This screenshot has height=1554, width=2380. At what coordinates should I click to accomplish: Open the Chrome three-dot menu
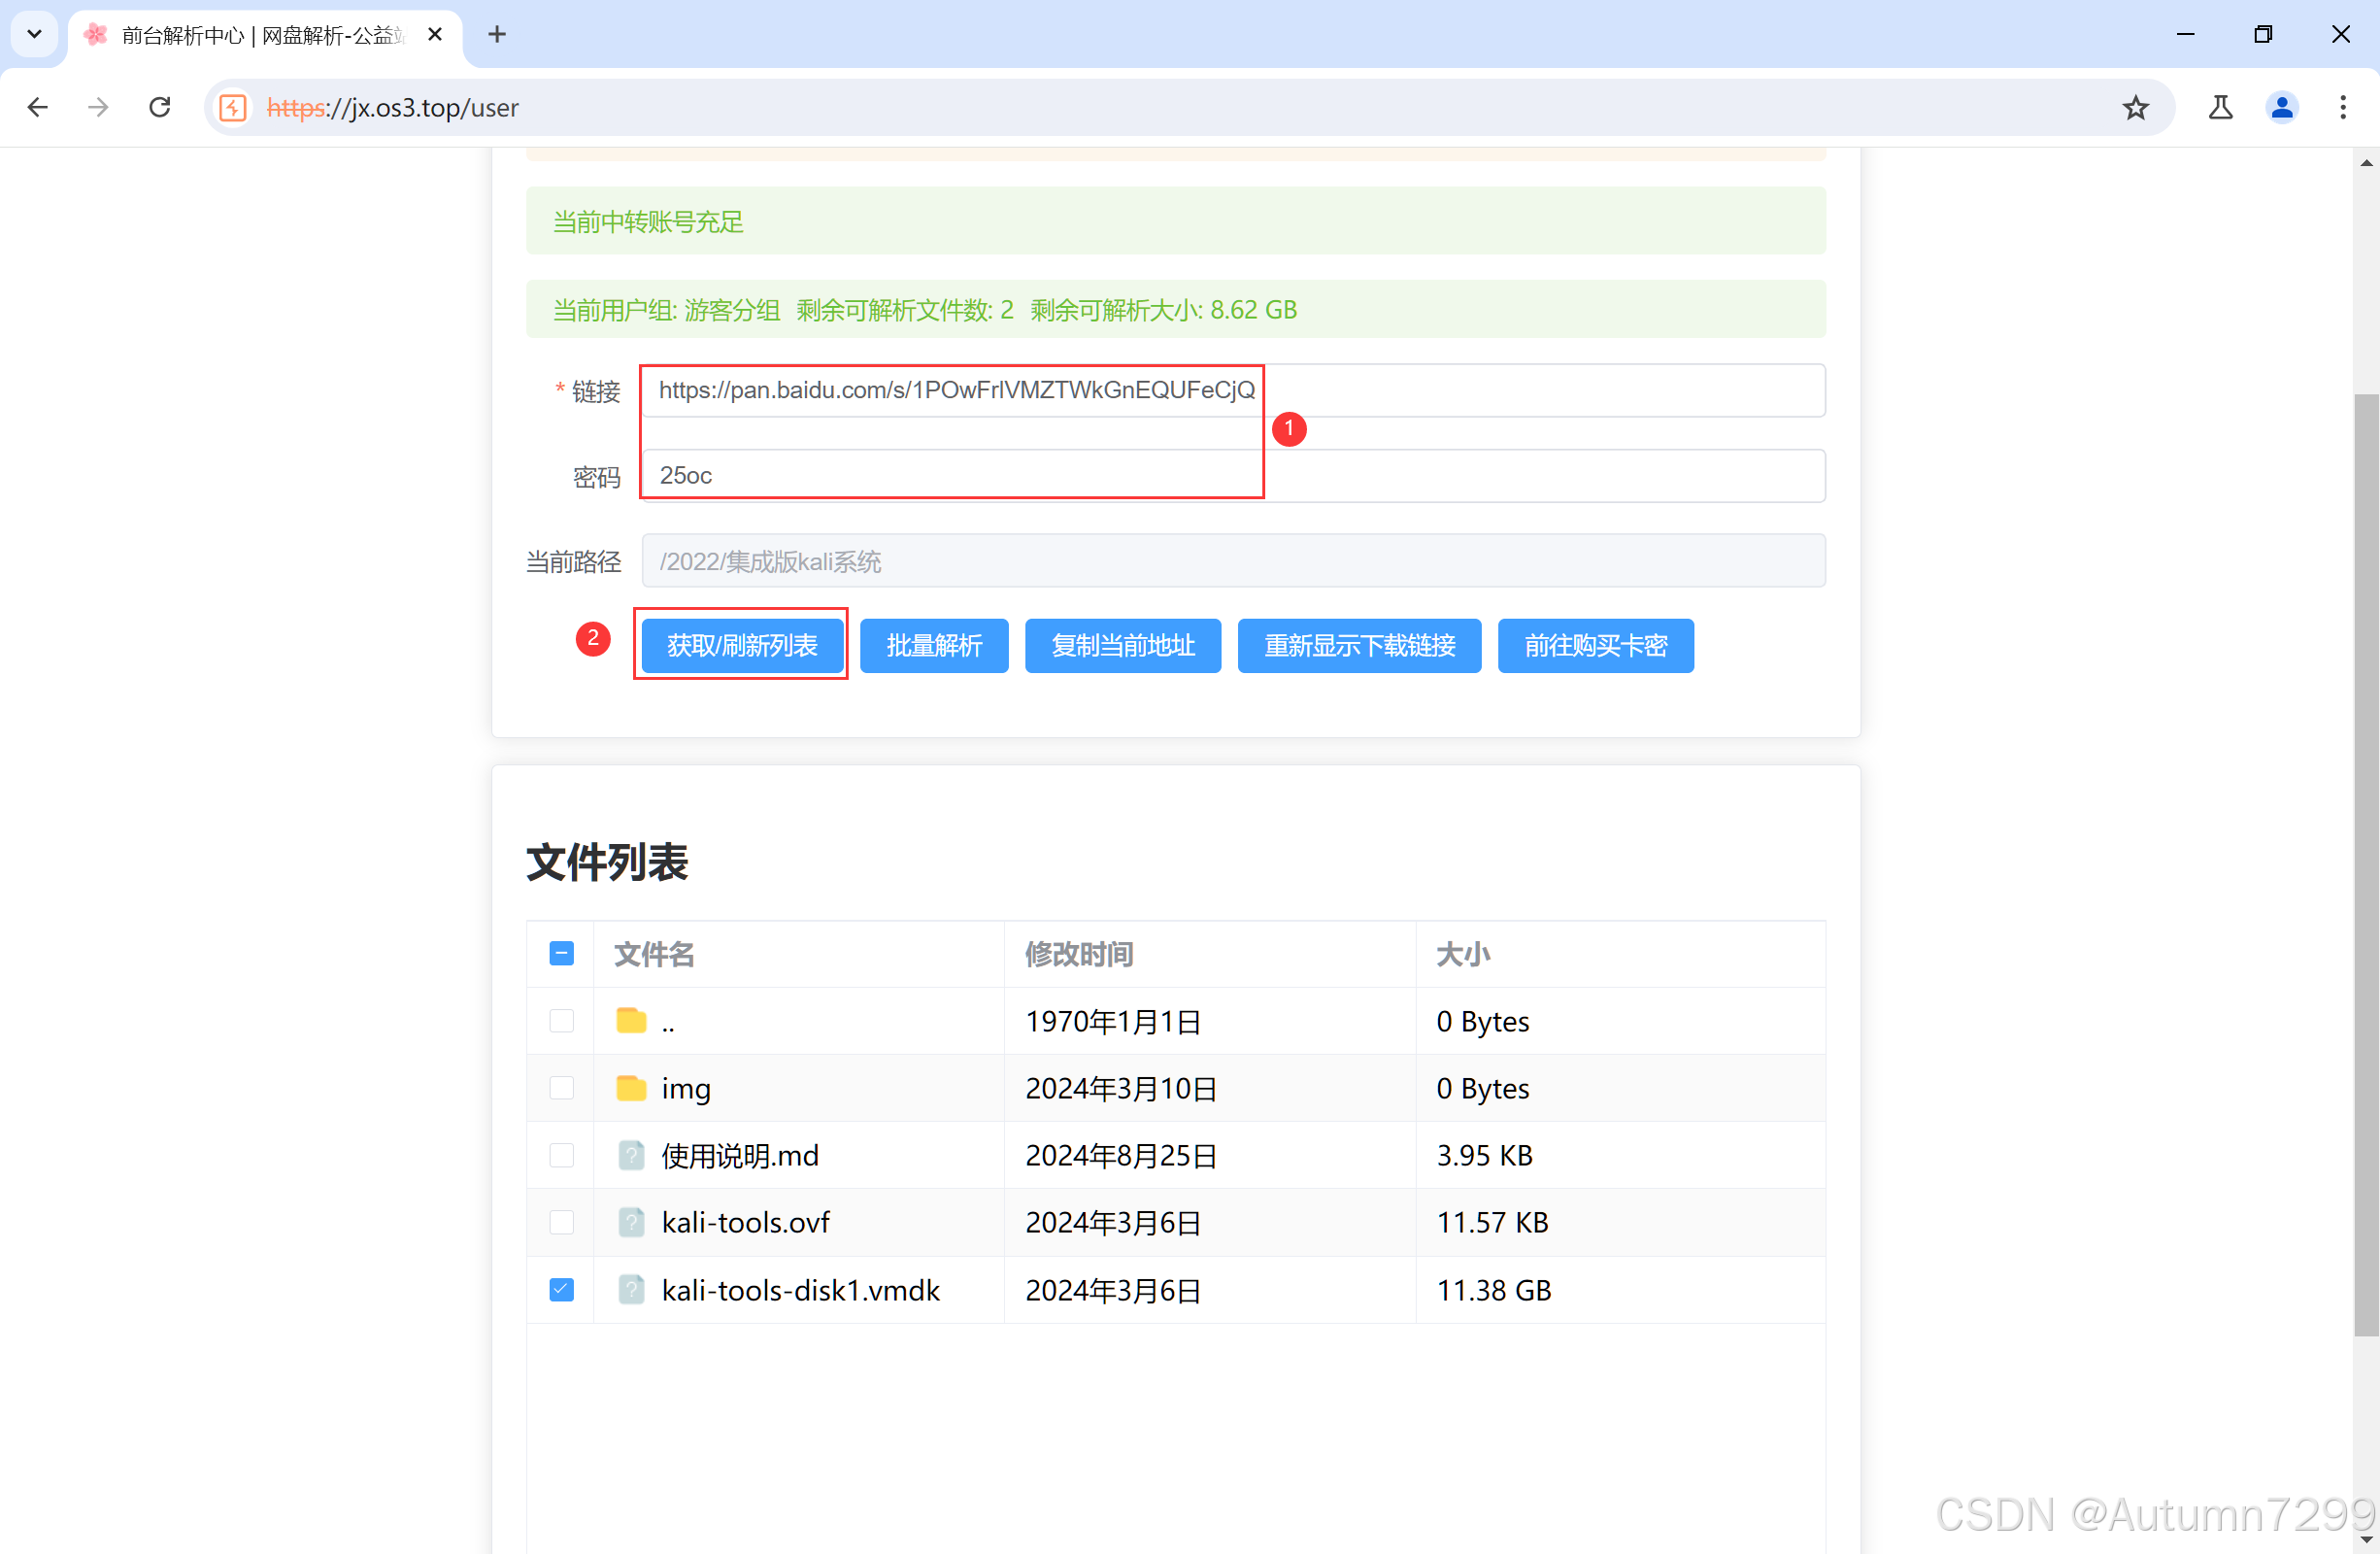pos(2342,107)
